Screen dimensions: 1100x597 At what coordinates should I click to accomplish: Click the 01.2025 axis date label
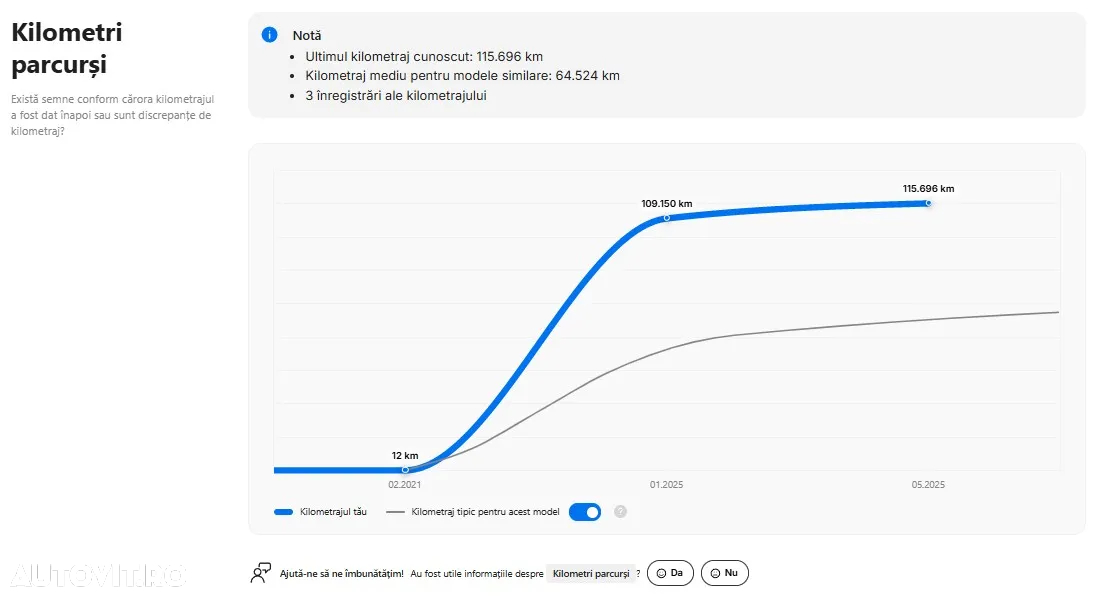[666, 485]
